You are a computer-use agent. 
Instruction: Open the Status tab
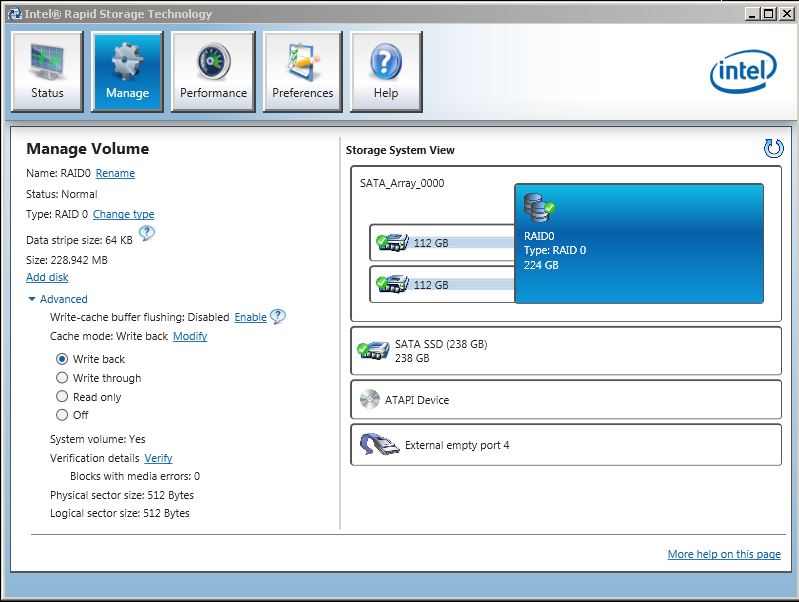[47, 71]
